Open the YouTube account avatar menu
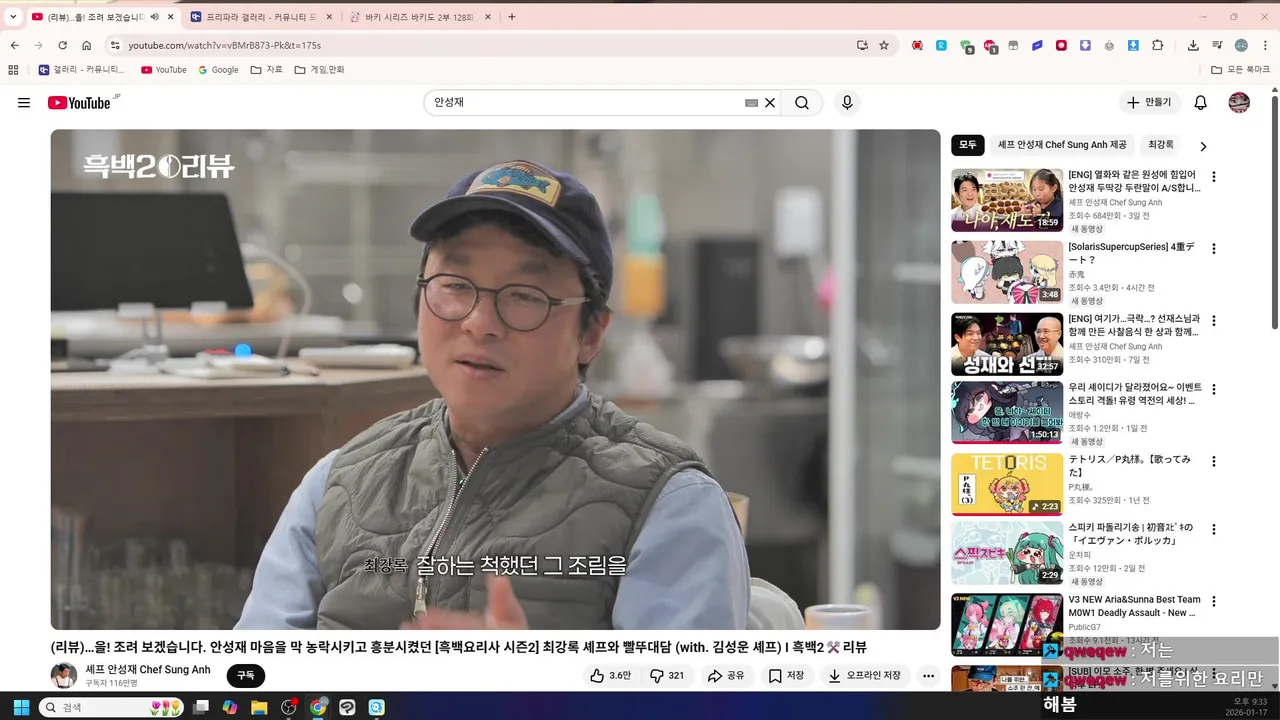 1239,103
